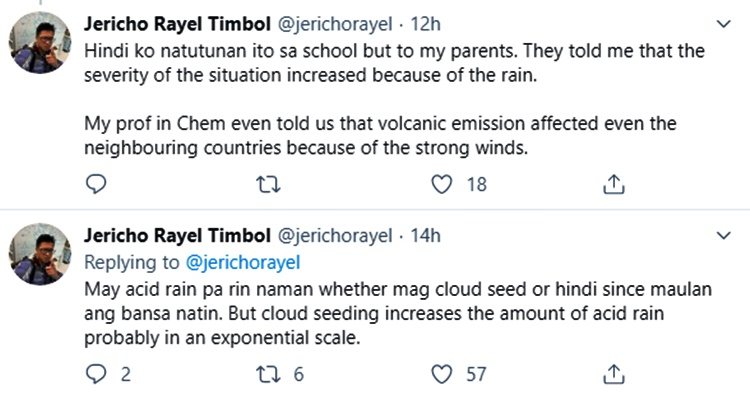The height and width of the screenshot is (399, 750).
Task: Open Jericho Rayel Timbol's name on second tweet
Action: tap(177, 235)
